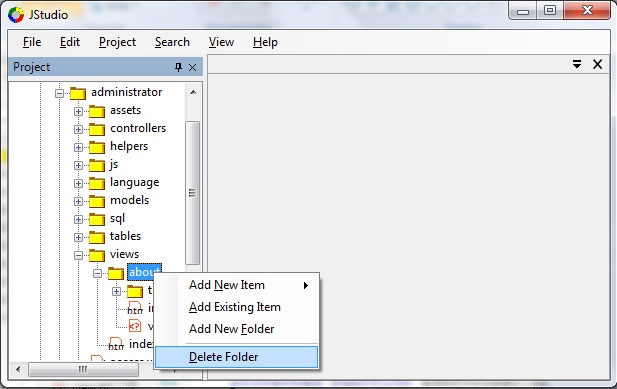Expand the language folder node
The height and width of the screenshot is (389, 617).
(x=78, y=183)
